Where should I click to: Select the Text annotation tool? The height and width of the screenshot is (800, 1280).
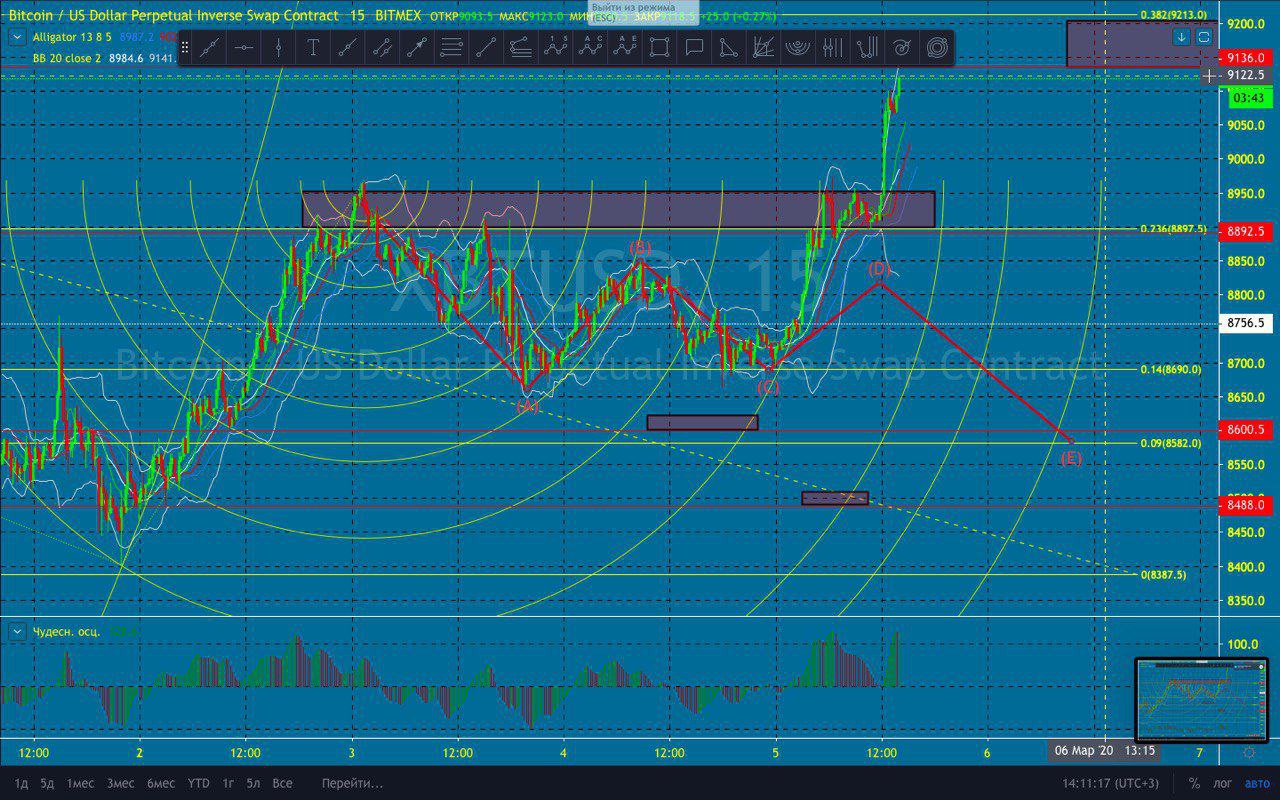tap(313, 47)
